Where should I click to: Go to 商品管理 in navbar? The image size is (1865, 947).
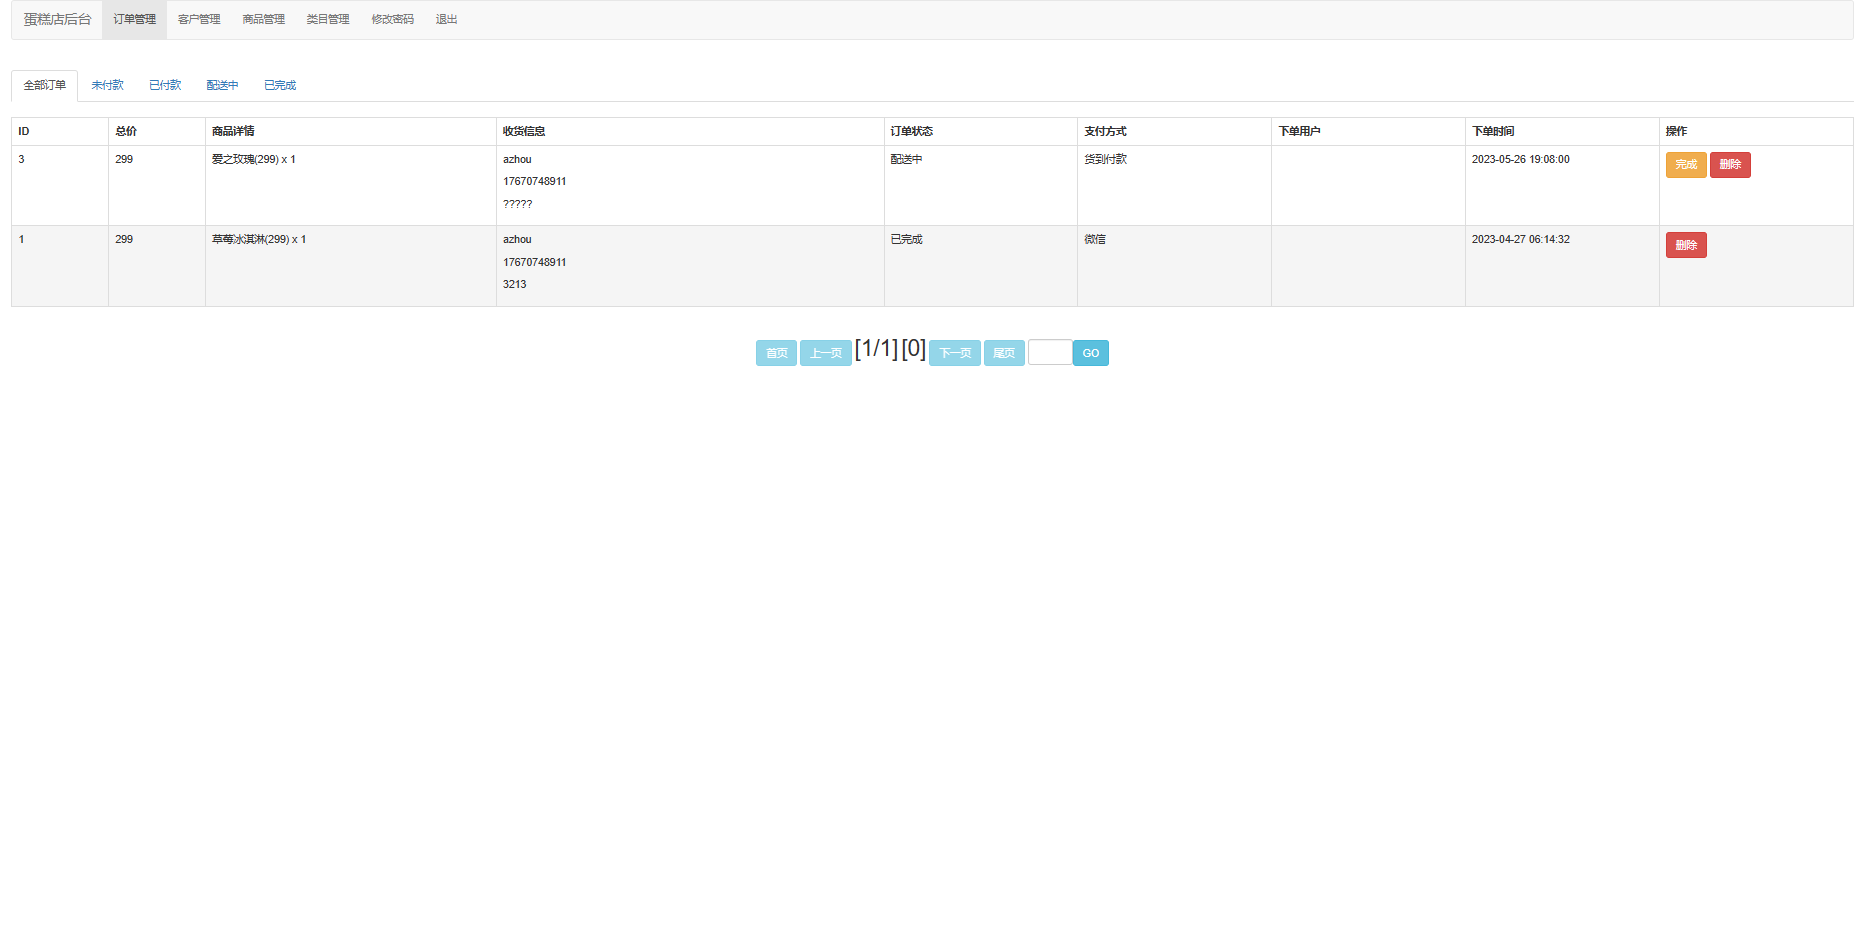tap(263, 20)
